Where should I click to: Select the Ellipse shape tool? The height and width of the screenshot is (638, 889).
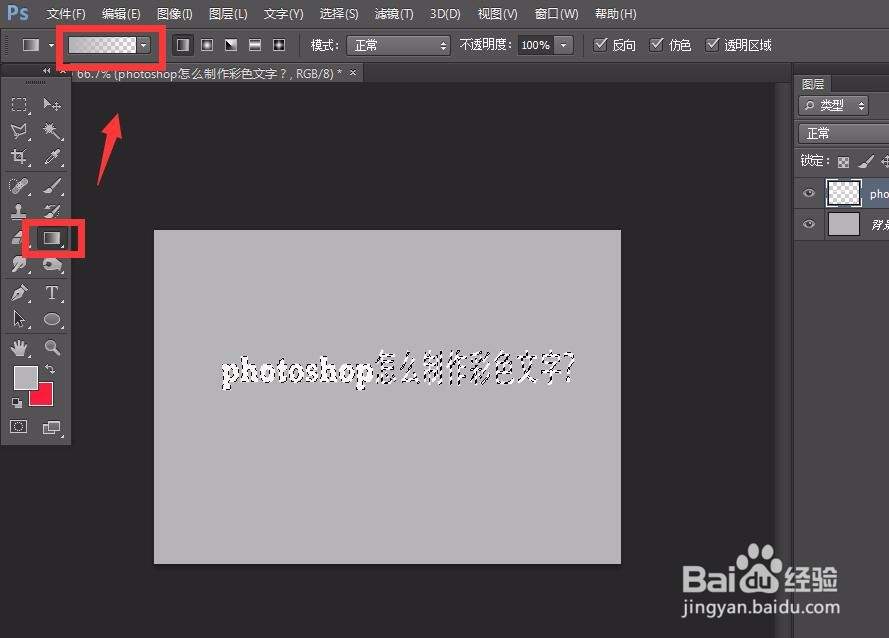click(x=52, y=319)
